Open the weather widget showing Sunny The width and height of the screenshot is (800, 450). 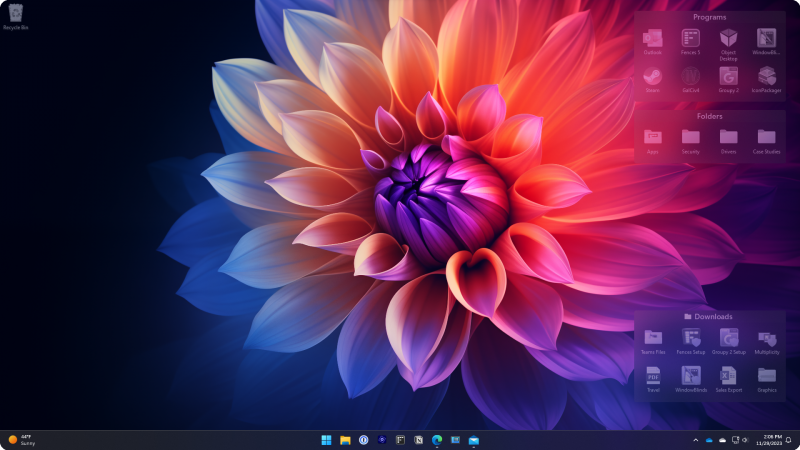[22, 440]
